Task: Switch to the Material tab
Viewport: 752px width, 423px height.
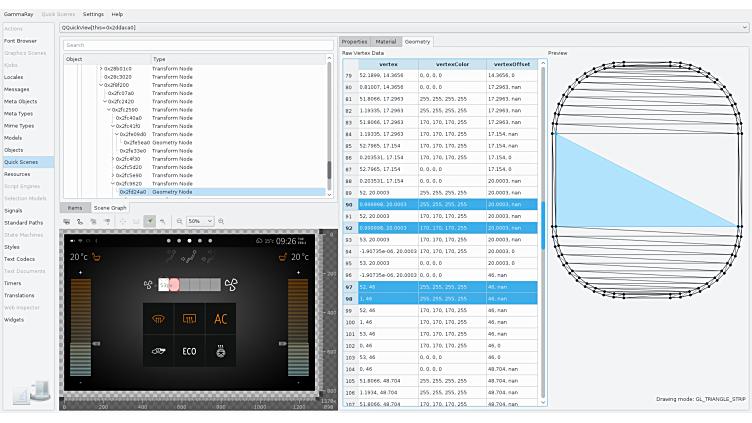Action: tap(386, 41)
